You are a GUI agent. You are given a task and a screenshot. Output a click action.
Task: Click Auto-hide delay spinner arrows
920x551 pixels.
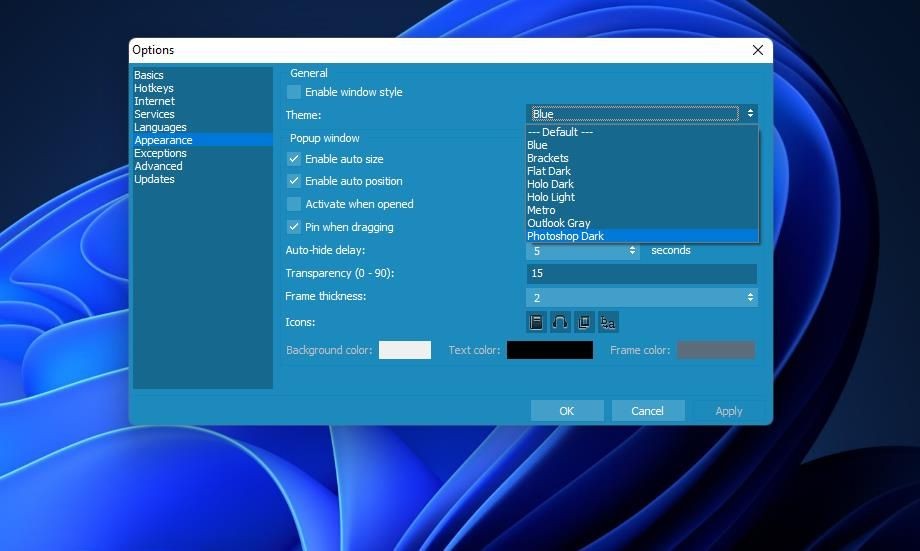[x=632, y=251]
